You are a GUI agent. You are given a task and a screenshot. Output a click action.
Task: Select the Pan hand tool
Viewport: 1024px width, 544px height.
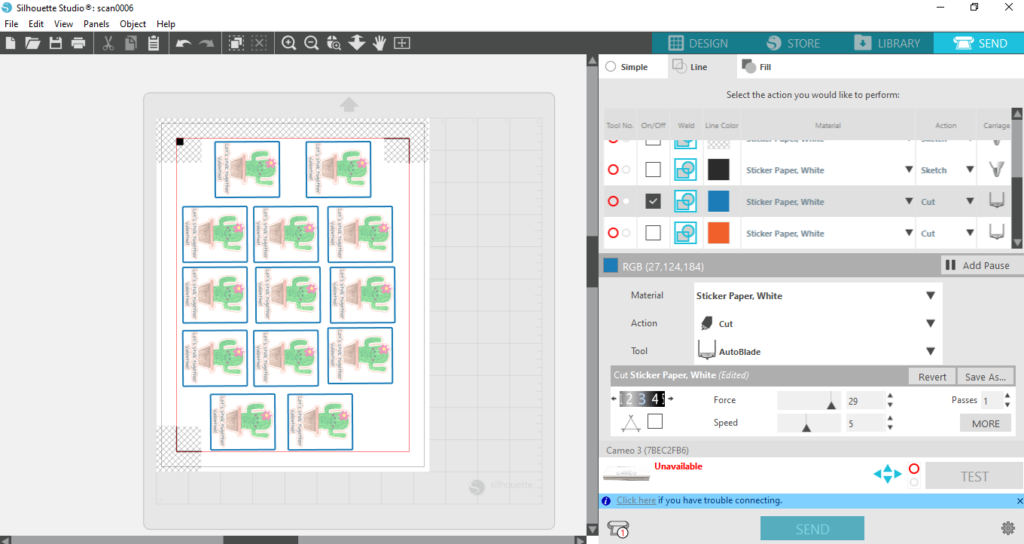point(380,43)
